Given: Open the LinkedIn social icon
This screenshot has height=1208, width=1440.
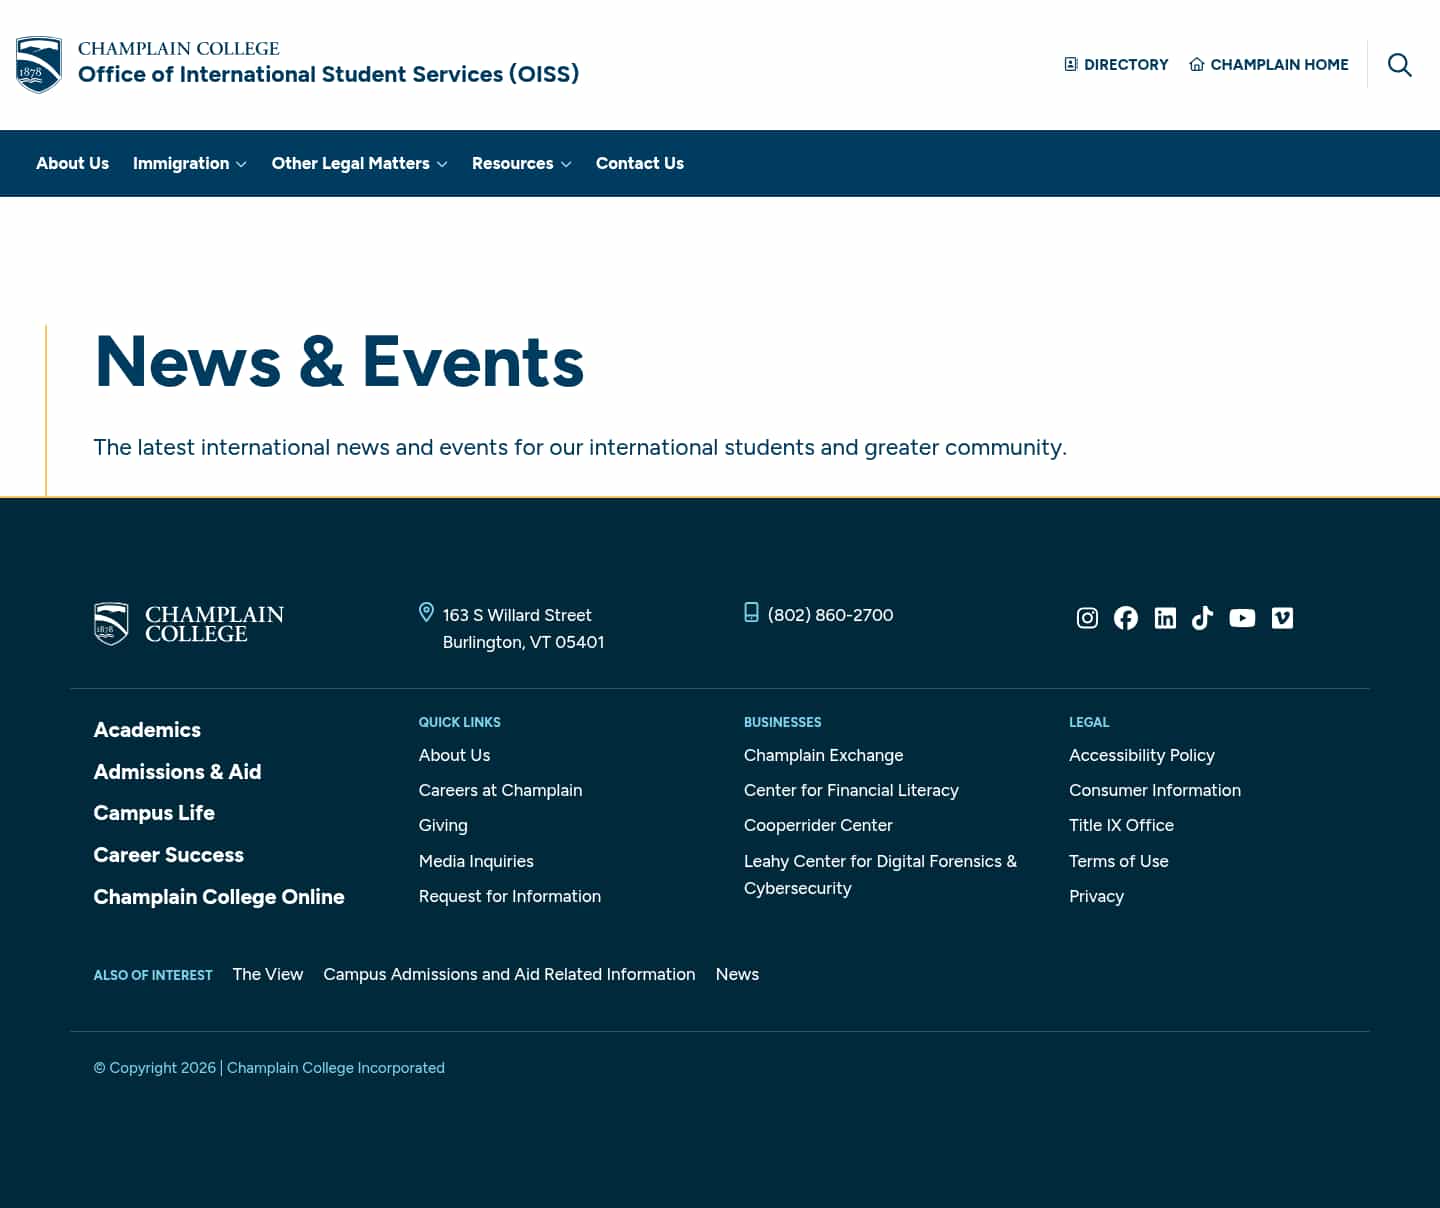Looking at the screenshot, I should point(1165,618).
